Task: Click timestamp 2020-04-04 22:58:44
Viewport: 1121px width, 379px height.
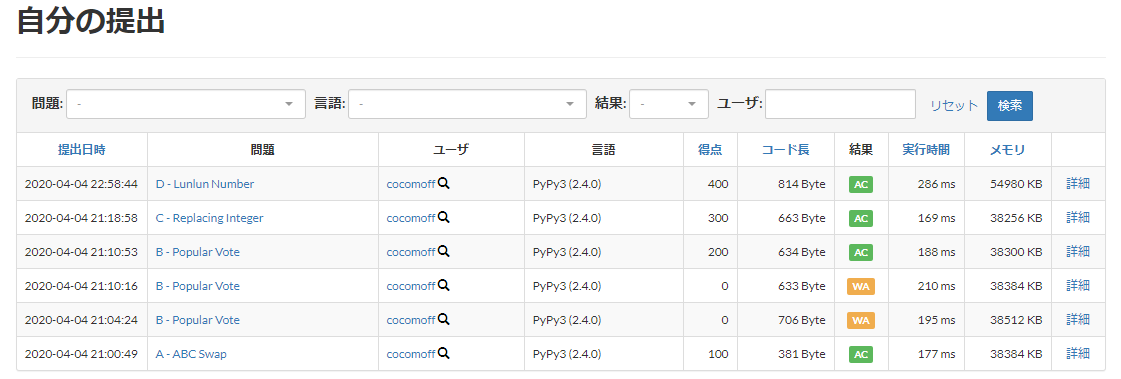Action: (82, 184)
